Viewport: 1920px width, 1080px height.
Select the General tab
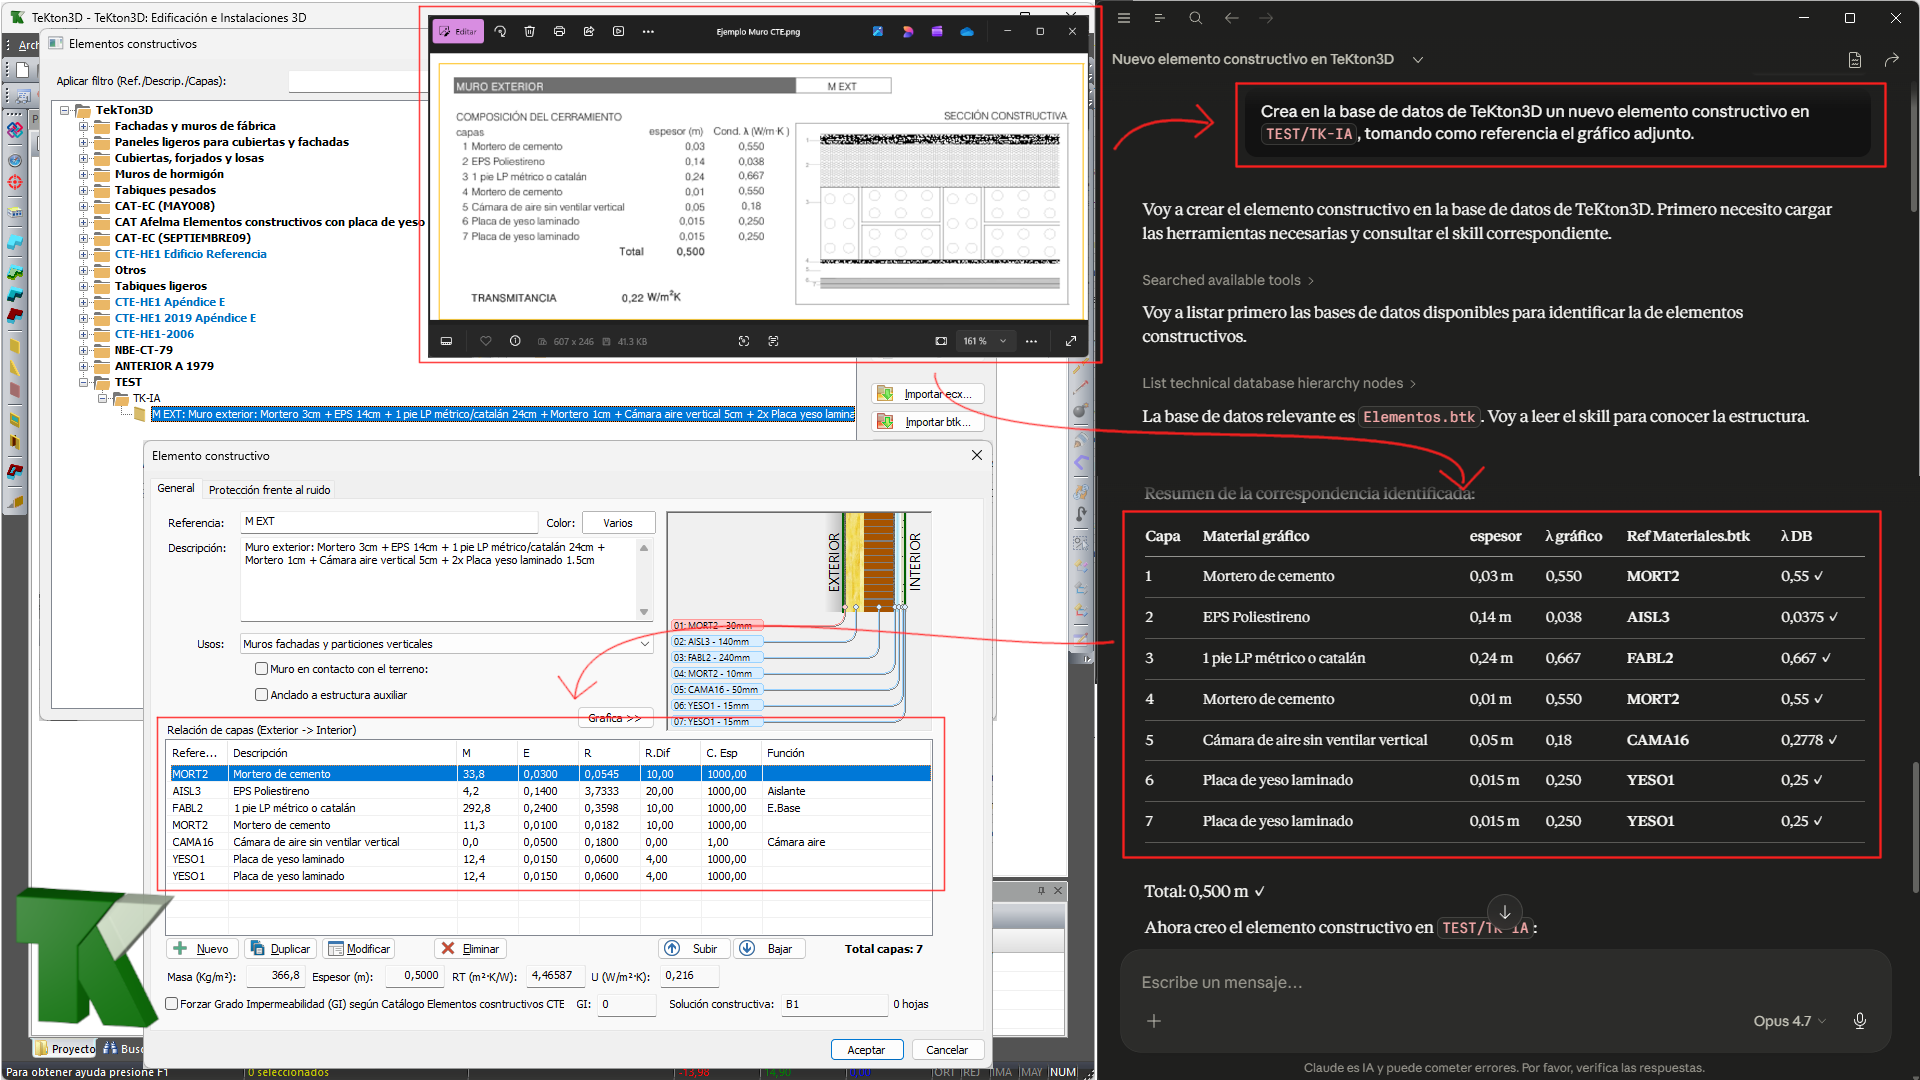(176, 489)
